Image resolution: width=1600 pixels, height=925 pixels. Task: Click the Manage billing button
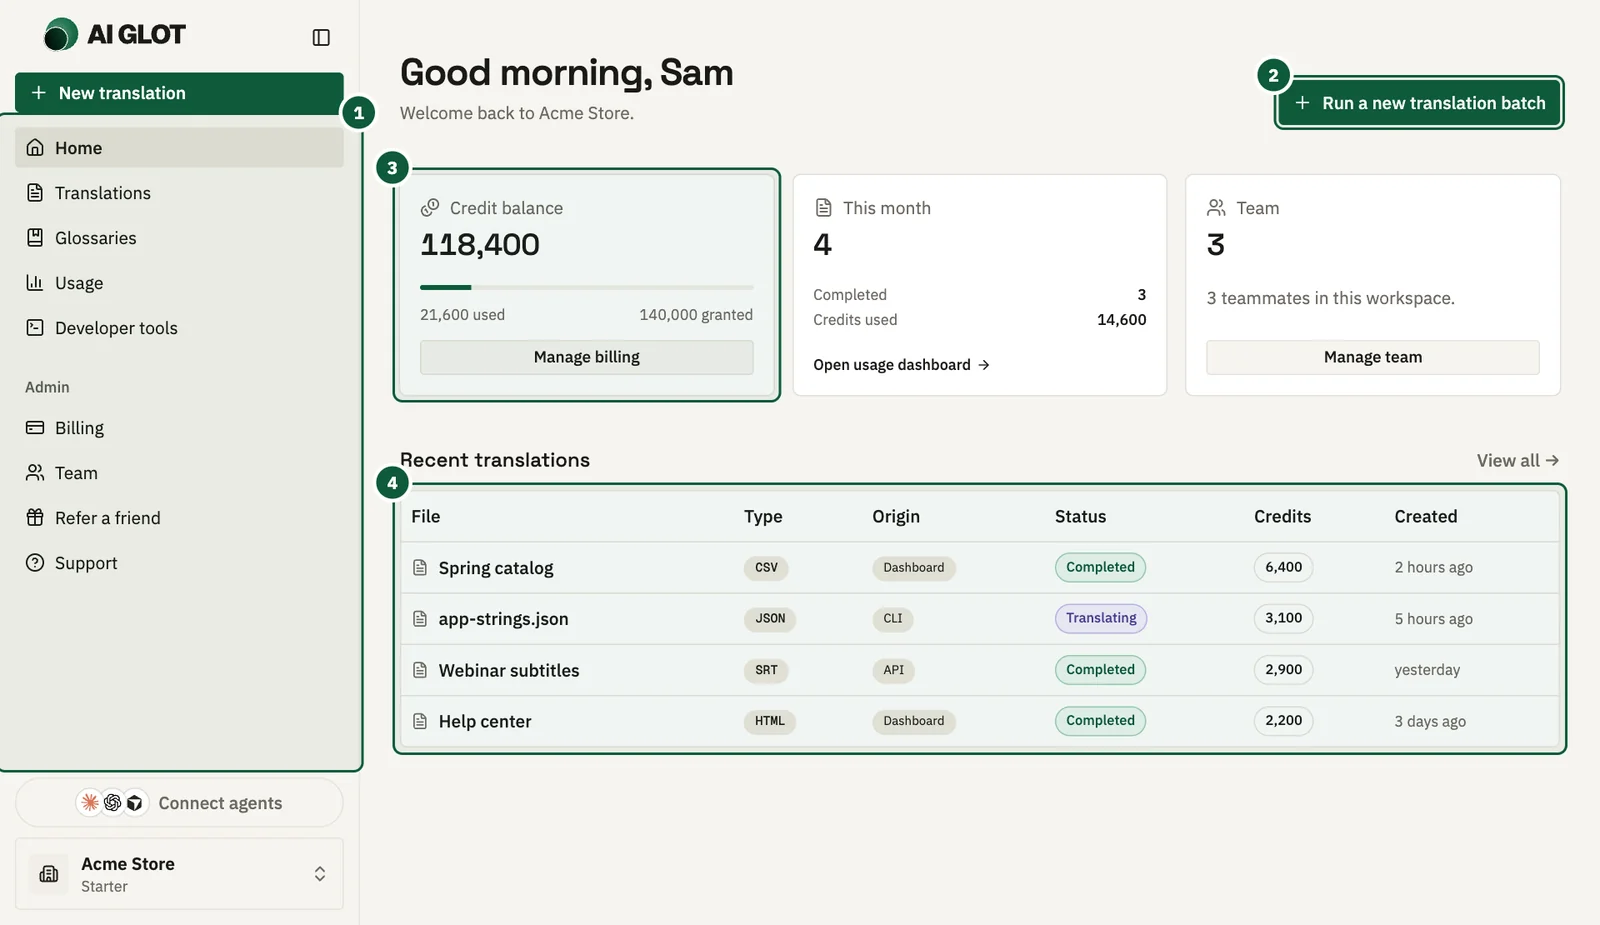pyautogui.click(x=587, y=357)
